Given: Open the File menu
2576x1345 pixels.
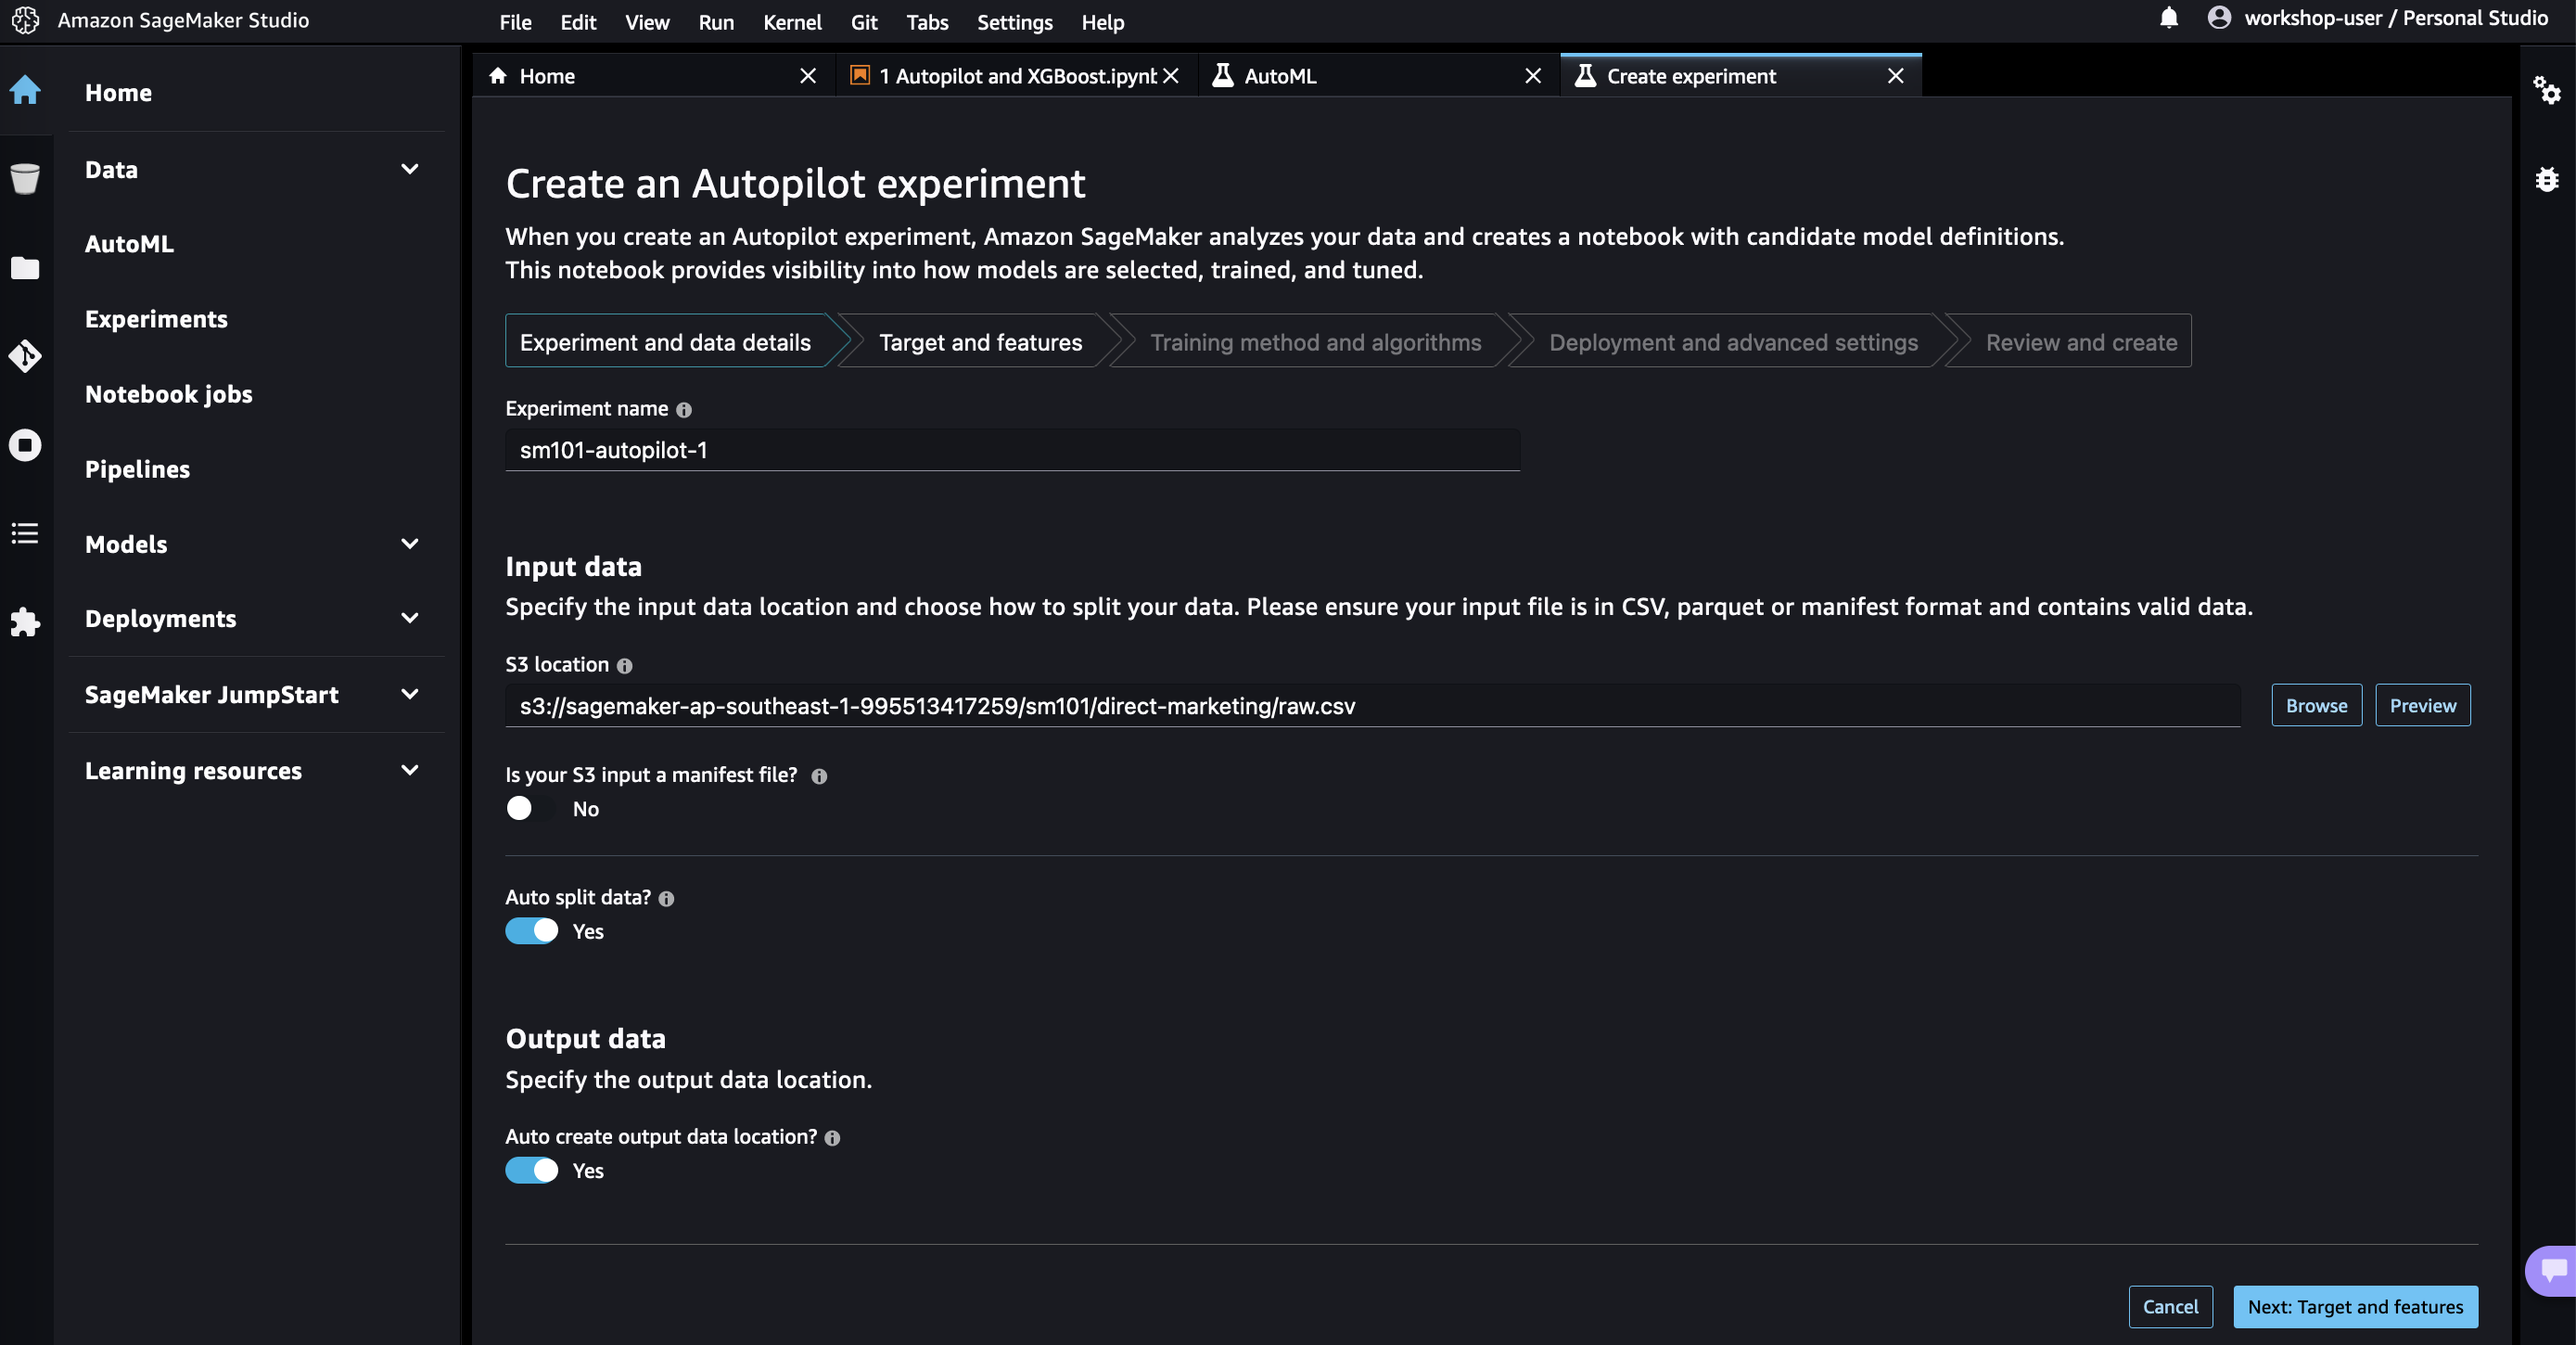Looking at the screenshot, I should click(515, 22).
